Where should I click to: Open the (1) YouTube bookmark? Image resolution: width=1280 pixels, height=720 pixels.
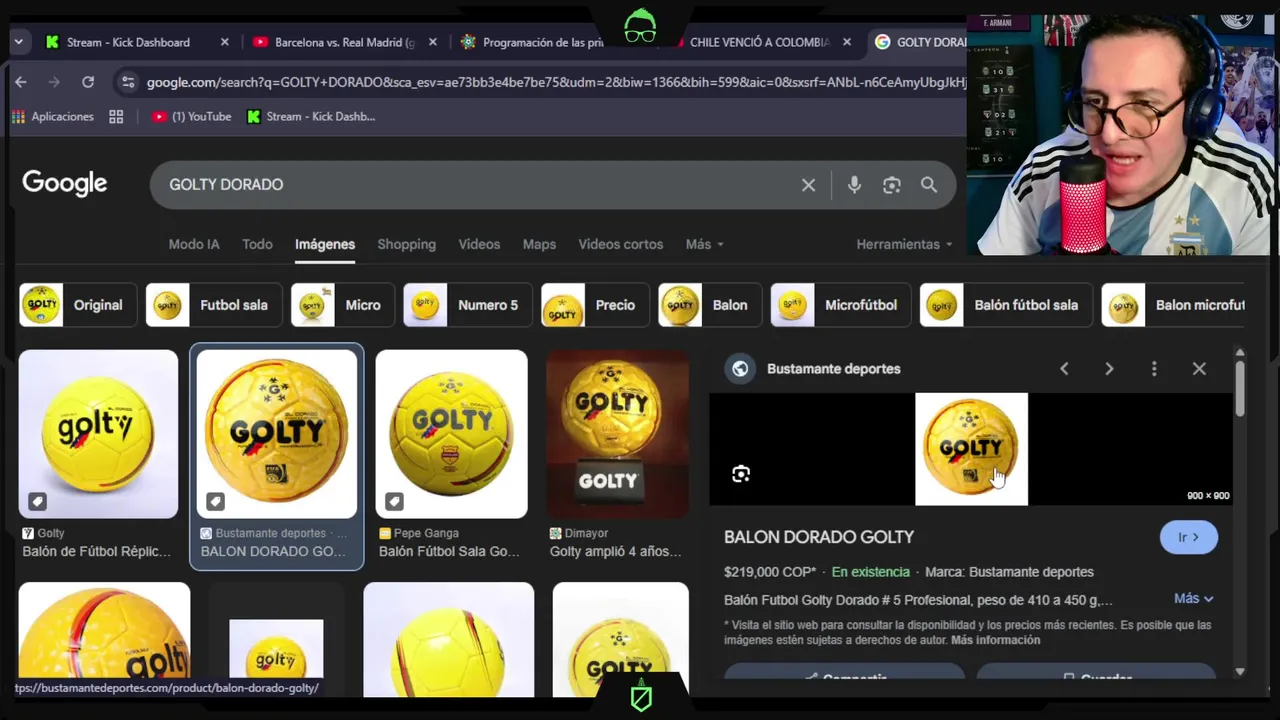191,117
